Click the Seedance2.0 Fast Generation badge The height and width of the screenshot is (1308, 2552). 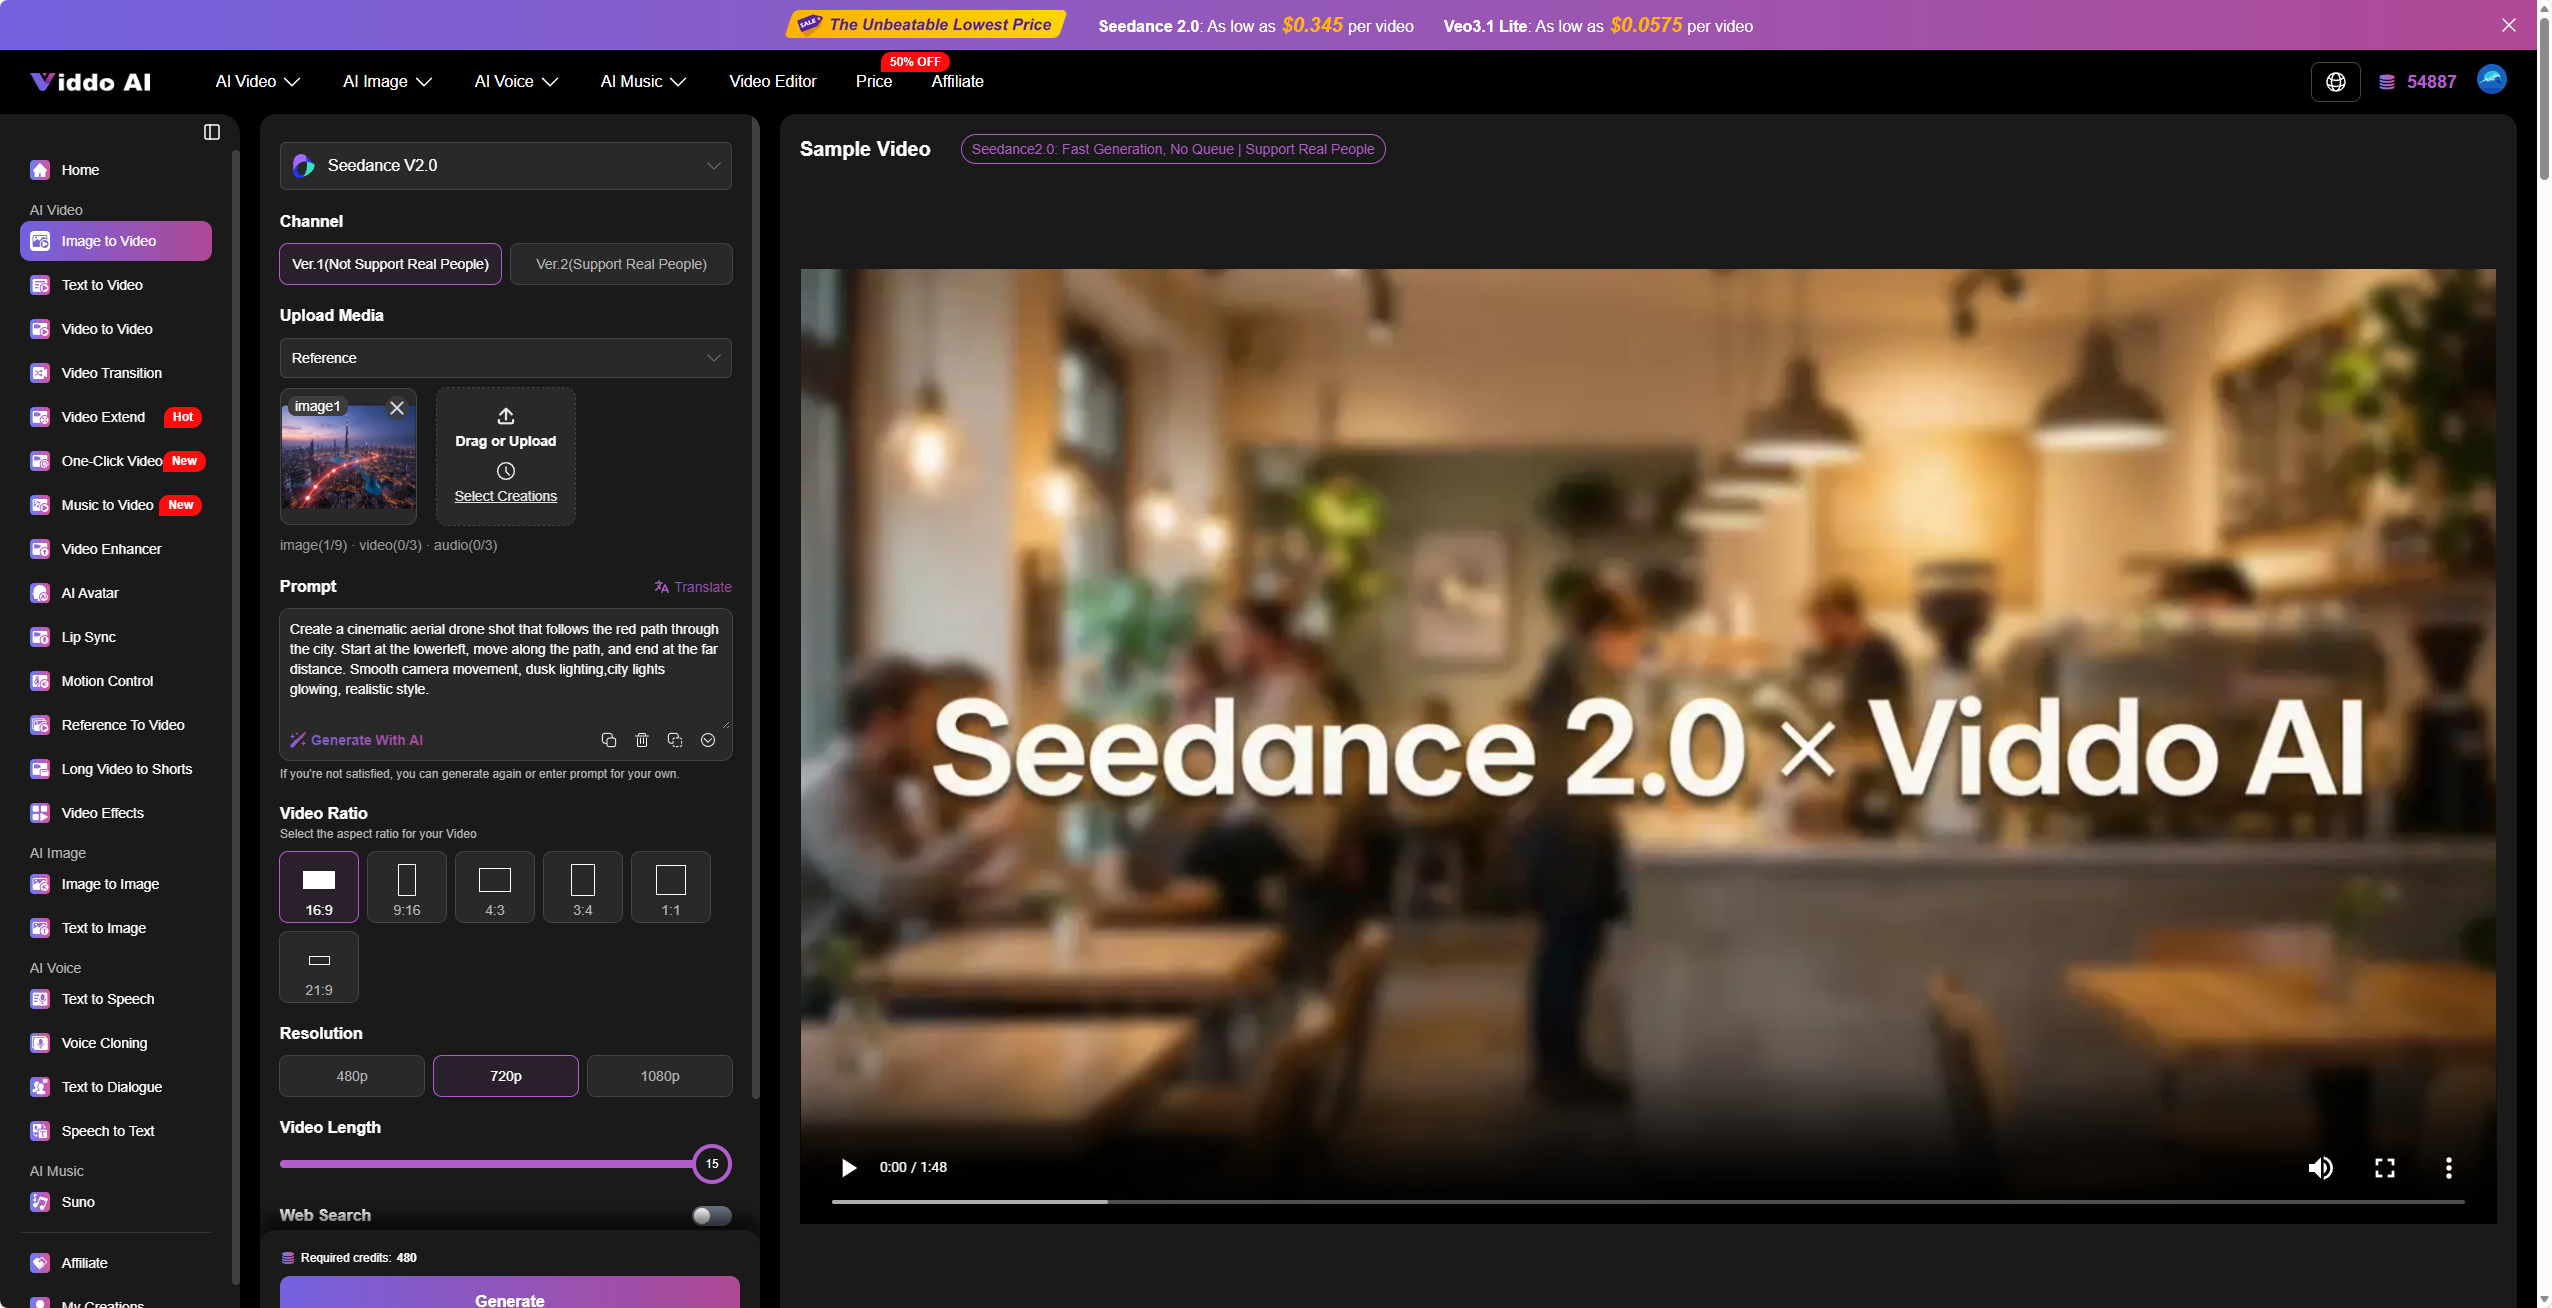[x=1173, y=149]
